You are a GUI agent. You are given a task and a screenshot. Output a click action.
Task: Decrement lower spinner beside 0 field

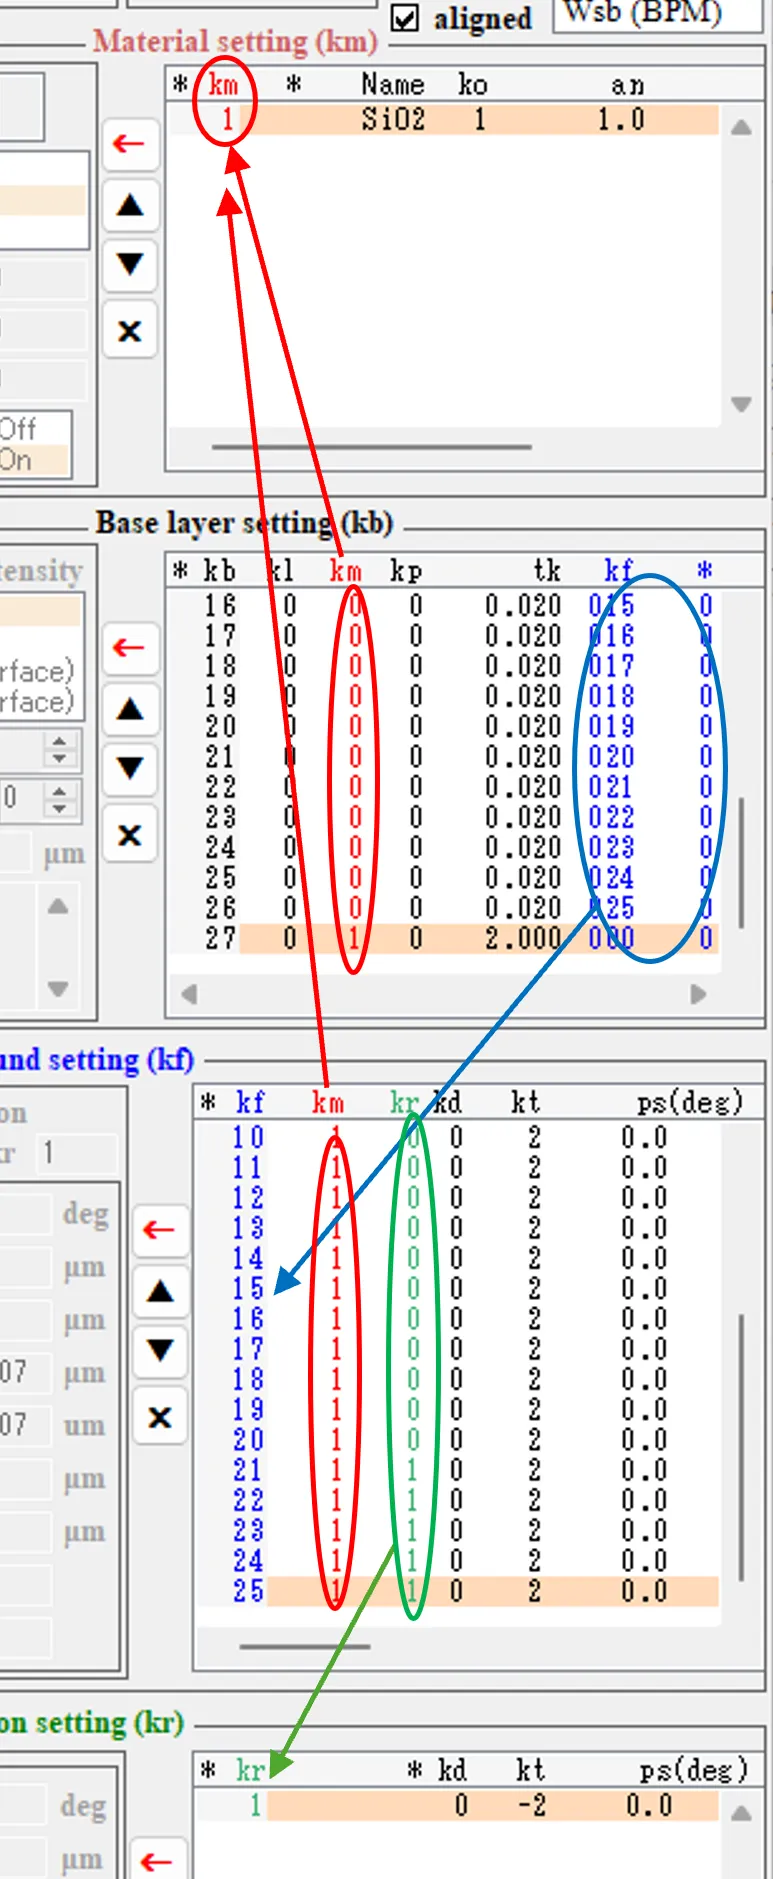[x=59, y=806]
